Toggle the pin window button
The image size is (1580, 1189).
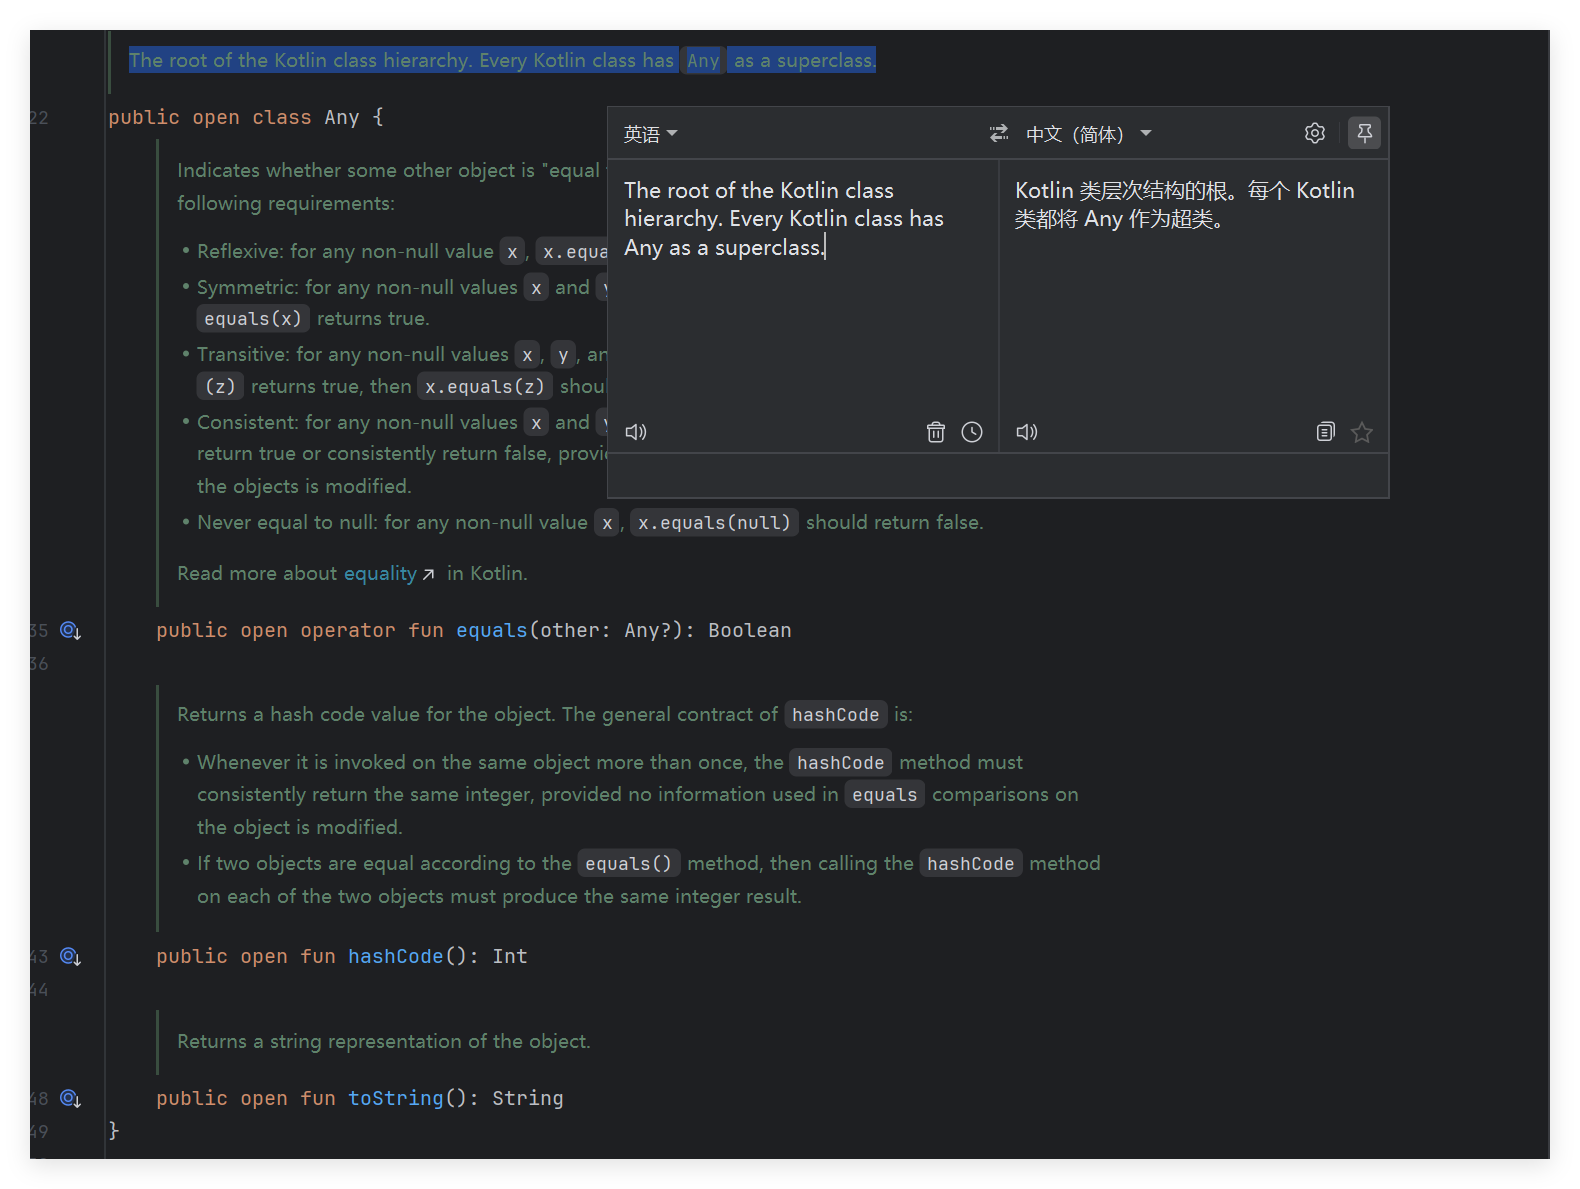1364,133
